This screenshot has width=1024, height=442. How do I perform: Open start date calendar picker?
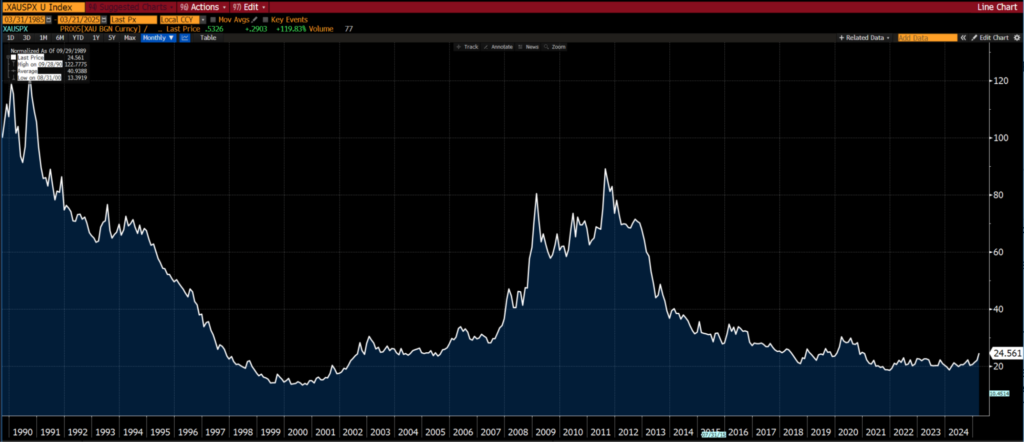tap(51, 19)
